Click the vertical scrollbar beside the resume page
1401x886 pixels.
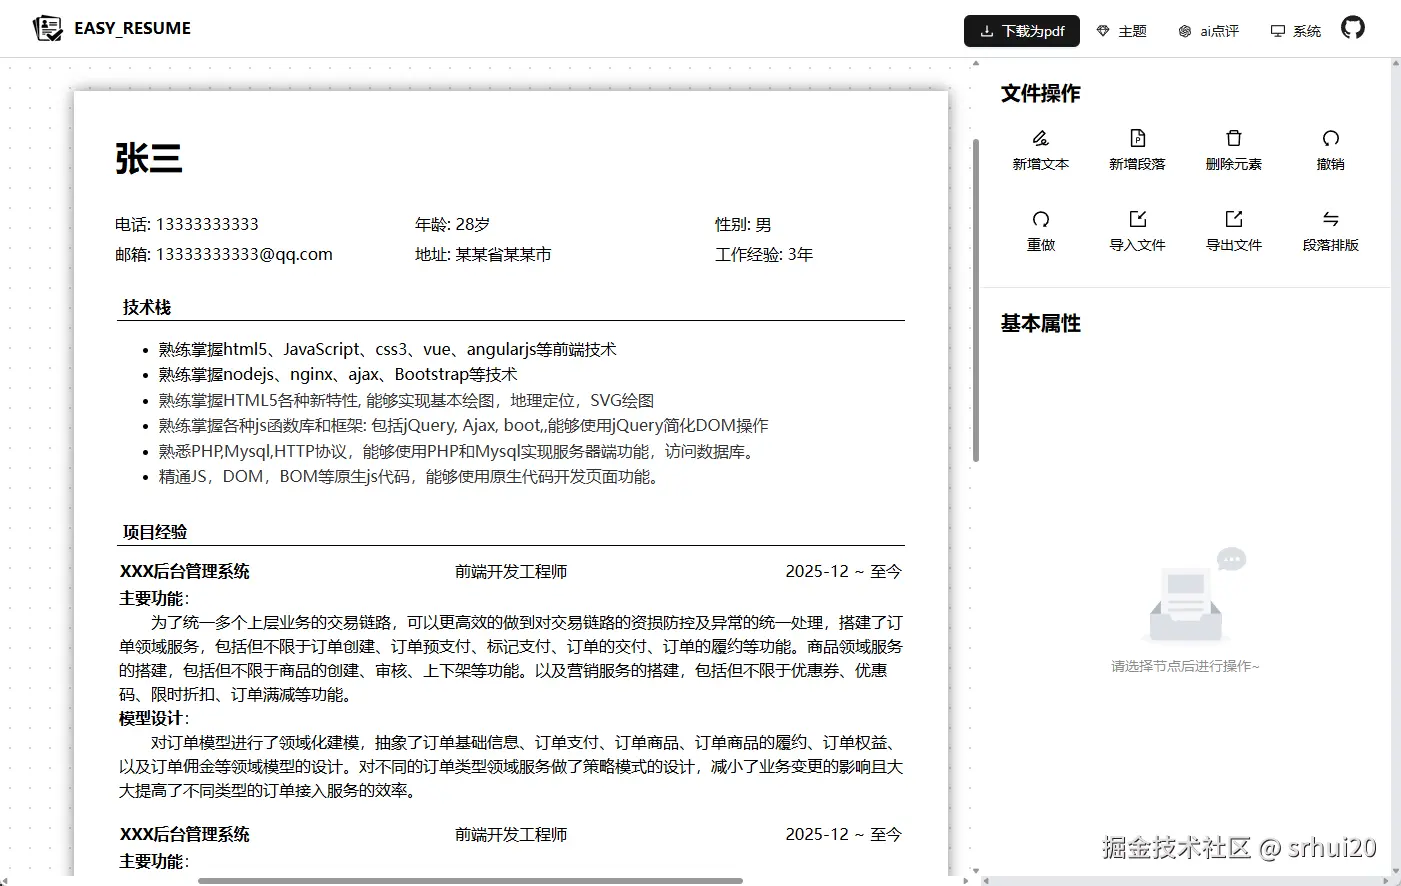976,300
